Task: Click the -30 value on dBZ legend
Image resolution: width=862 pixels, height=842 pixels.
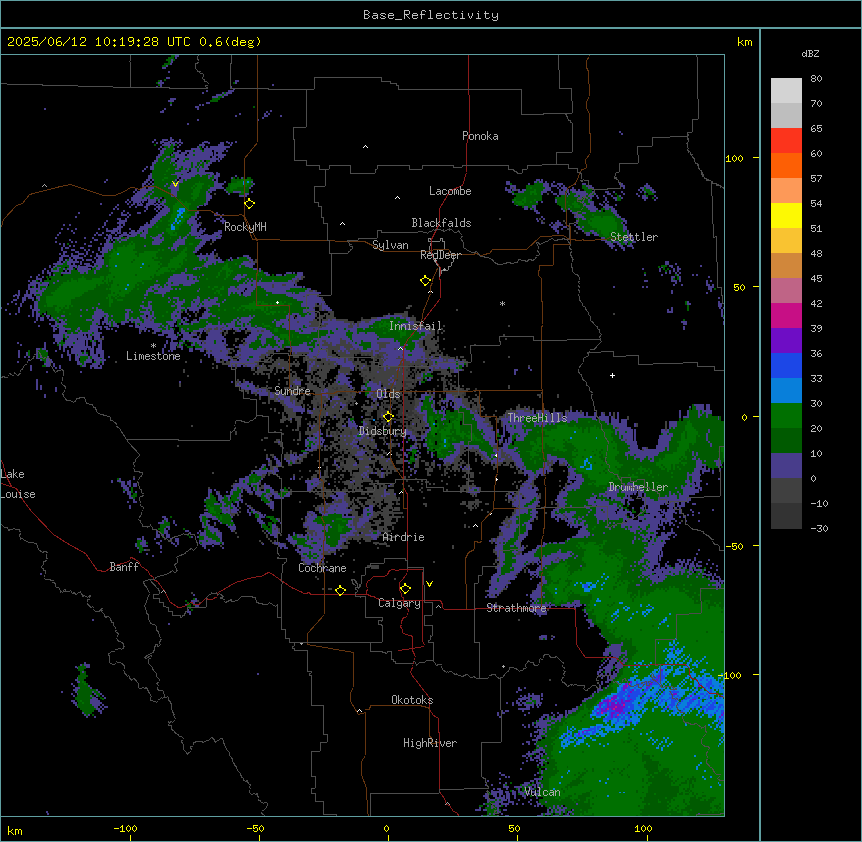Action: (819, 528)
